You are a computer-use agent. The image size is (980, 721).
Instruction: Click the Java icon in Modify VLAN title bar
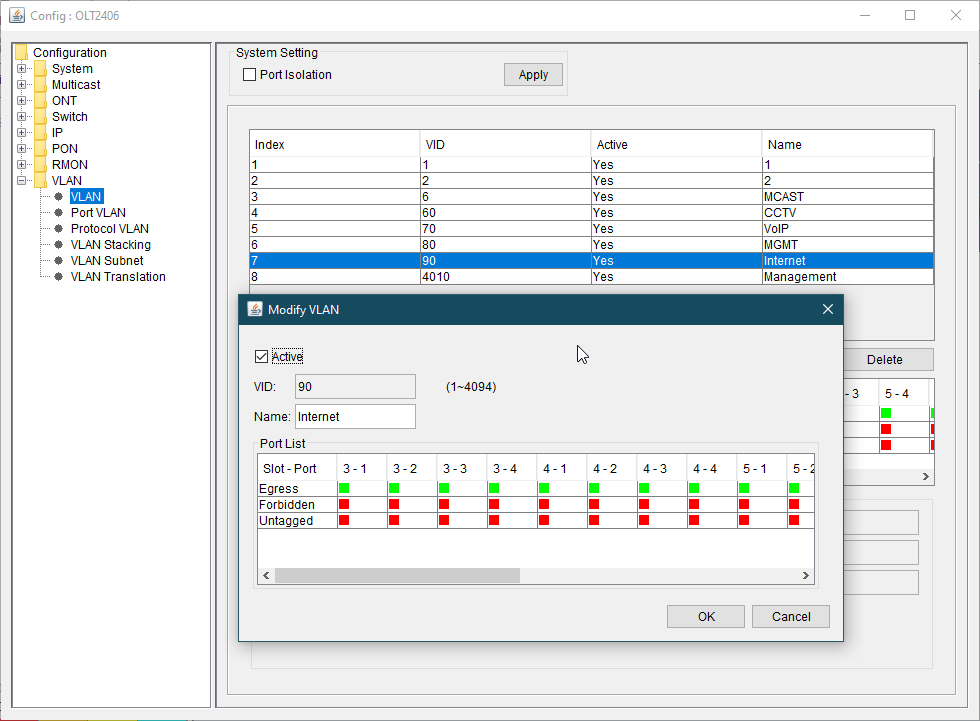pos(255,309)
